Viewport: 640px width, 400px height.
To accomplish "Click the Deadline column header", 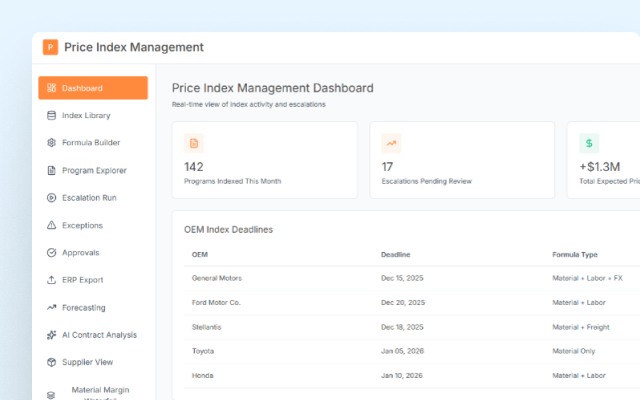I will pyautogui.click(x=396, y=255).
